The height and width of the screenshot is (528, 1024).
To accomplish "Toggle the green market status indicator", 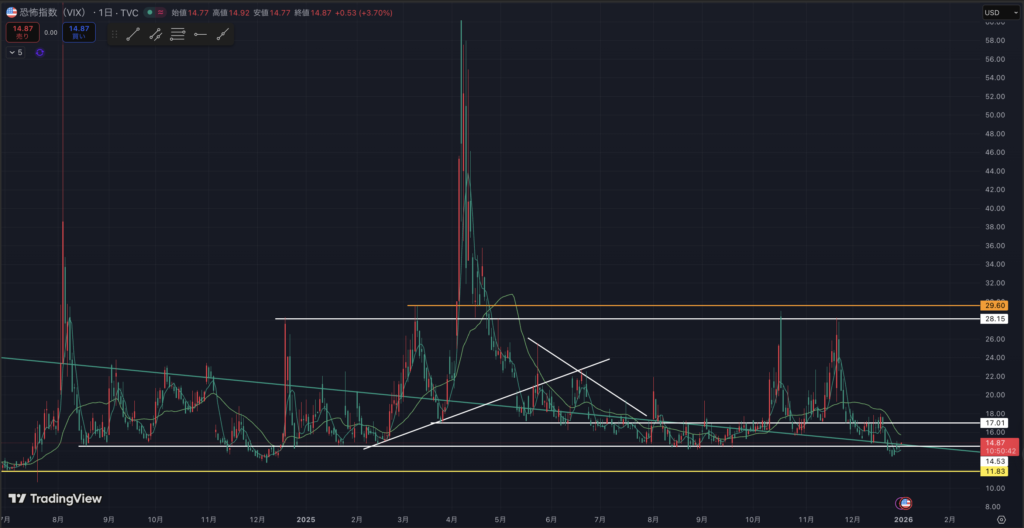I will tap(150, 13).
